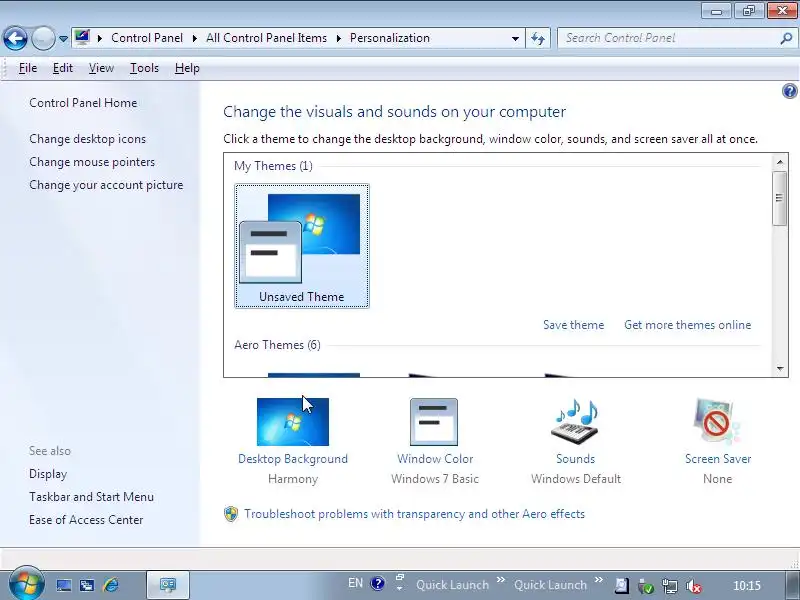Click the Sounds link text

[x=576, y=459]
